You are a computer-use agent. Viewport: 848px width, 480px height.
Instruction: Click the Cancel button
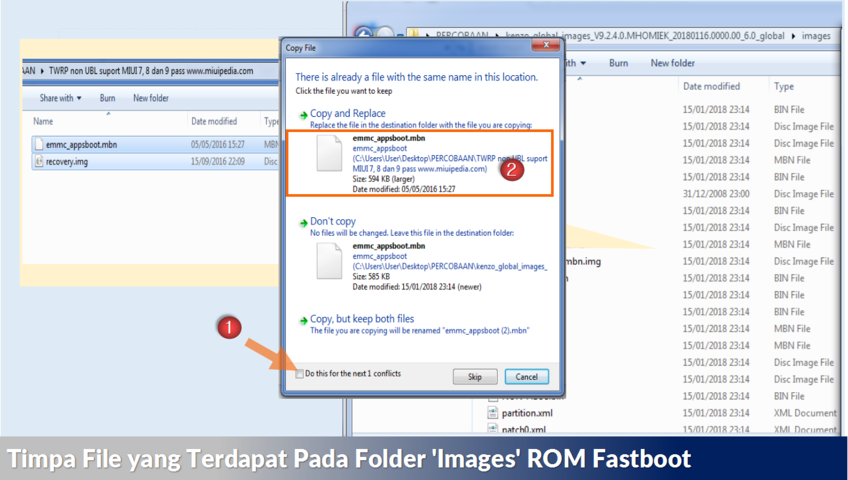[526, 377]
